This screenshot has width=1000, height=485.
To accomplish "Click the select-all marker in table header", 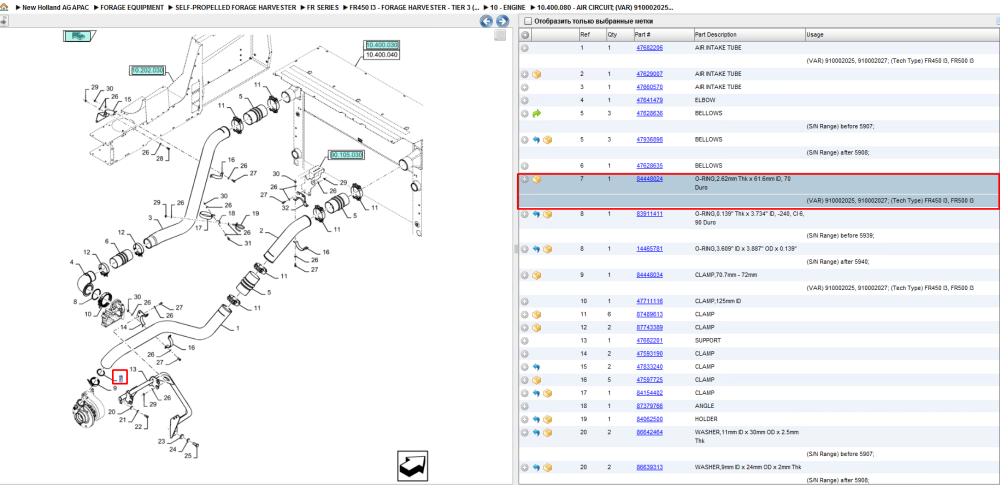I will click(x=525, y=34).
